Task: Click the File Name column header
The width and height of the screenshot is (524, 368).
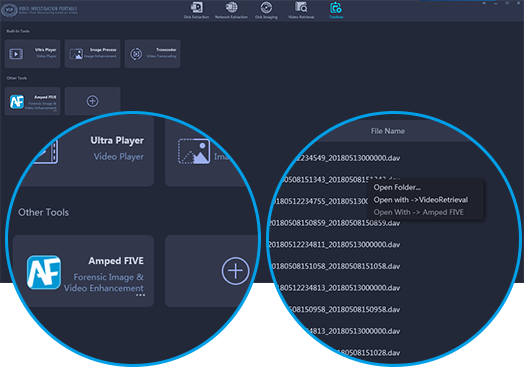Action: click(388, 131)
